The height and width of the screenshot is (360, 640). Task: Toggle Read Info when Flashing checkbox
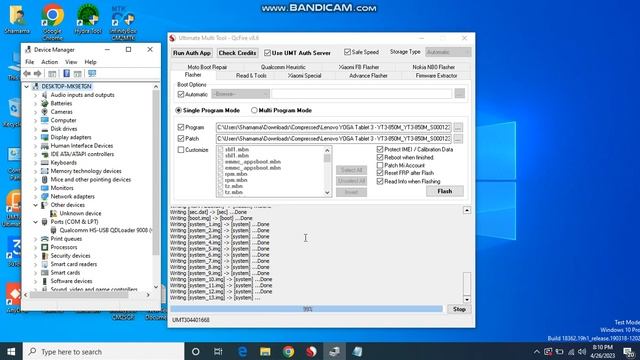click(x=380, y=181)
